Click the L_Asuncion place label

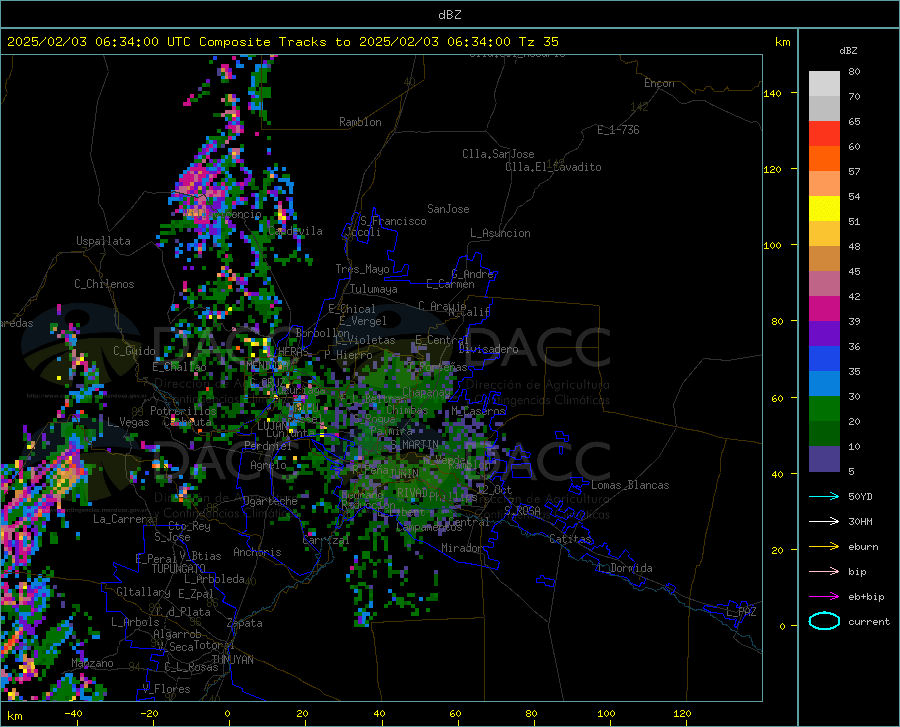point(500,233)
